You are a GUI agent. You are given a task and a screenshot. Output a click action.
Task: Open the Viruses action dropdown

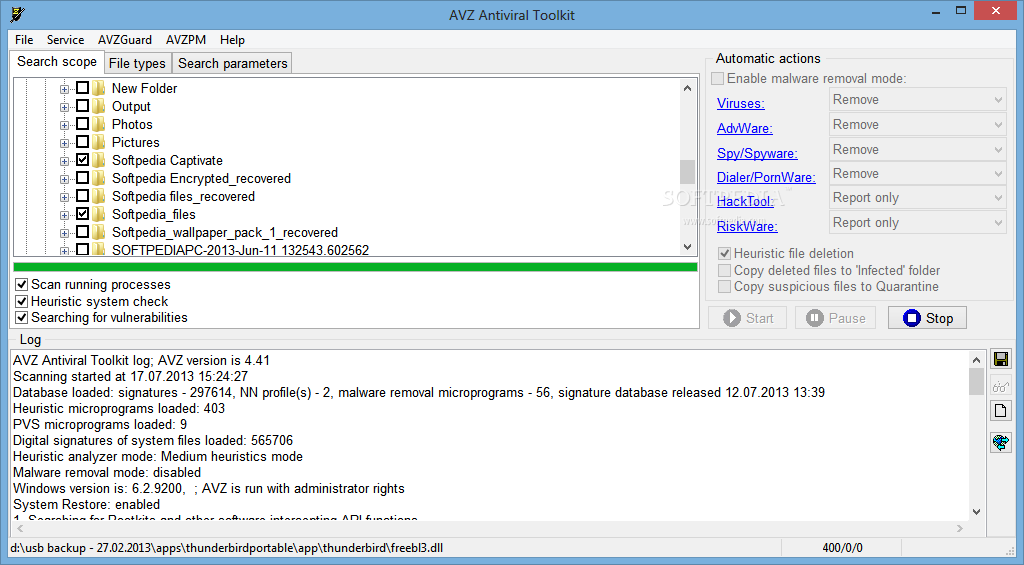click(x=918, y=100)
